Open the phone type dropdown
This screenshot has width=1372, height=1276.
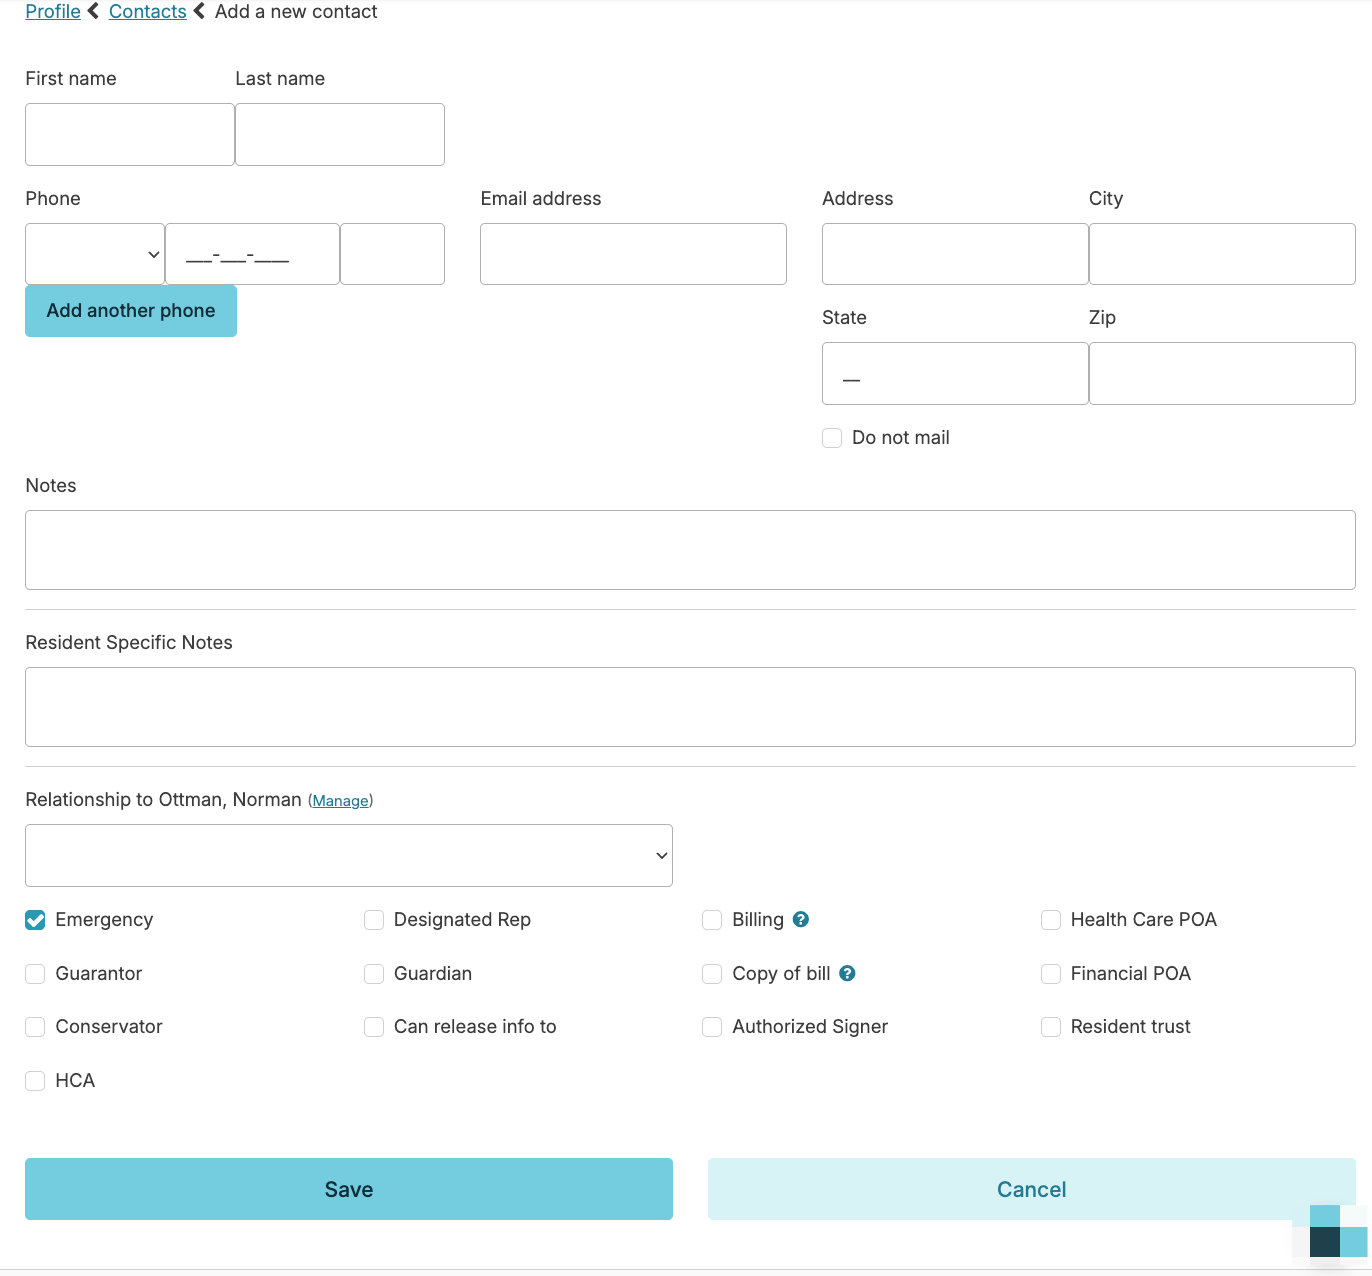(95, 254)
